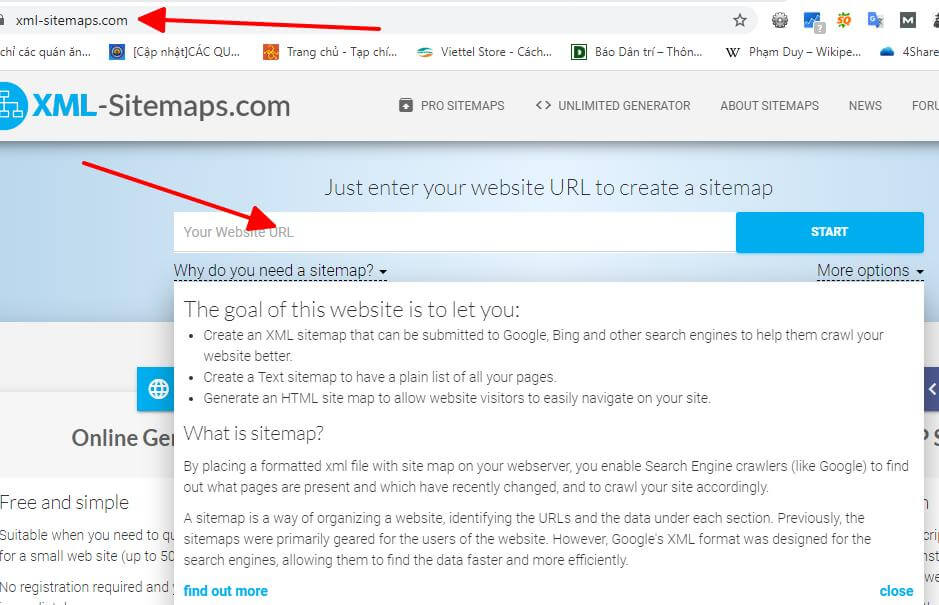Image resolution: width=939 pixels, height=605 pixels.
Task: Expand the 'More options' dropdown
Action: 870,271
